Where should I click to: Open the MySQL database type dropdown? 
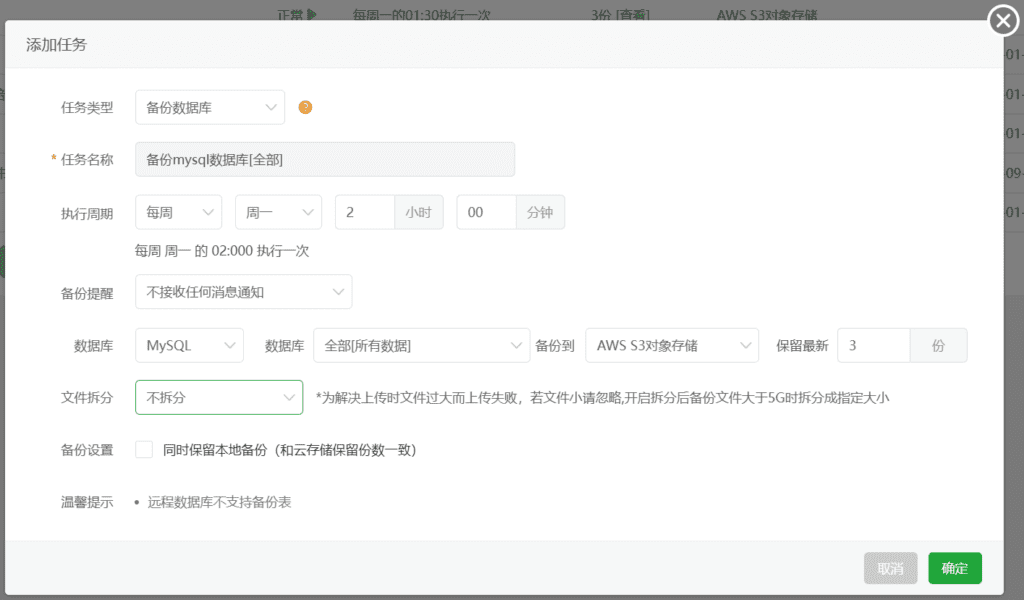tap(189, 344)
